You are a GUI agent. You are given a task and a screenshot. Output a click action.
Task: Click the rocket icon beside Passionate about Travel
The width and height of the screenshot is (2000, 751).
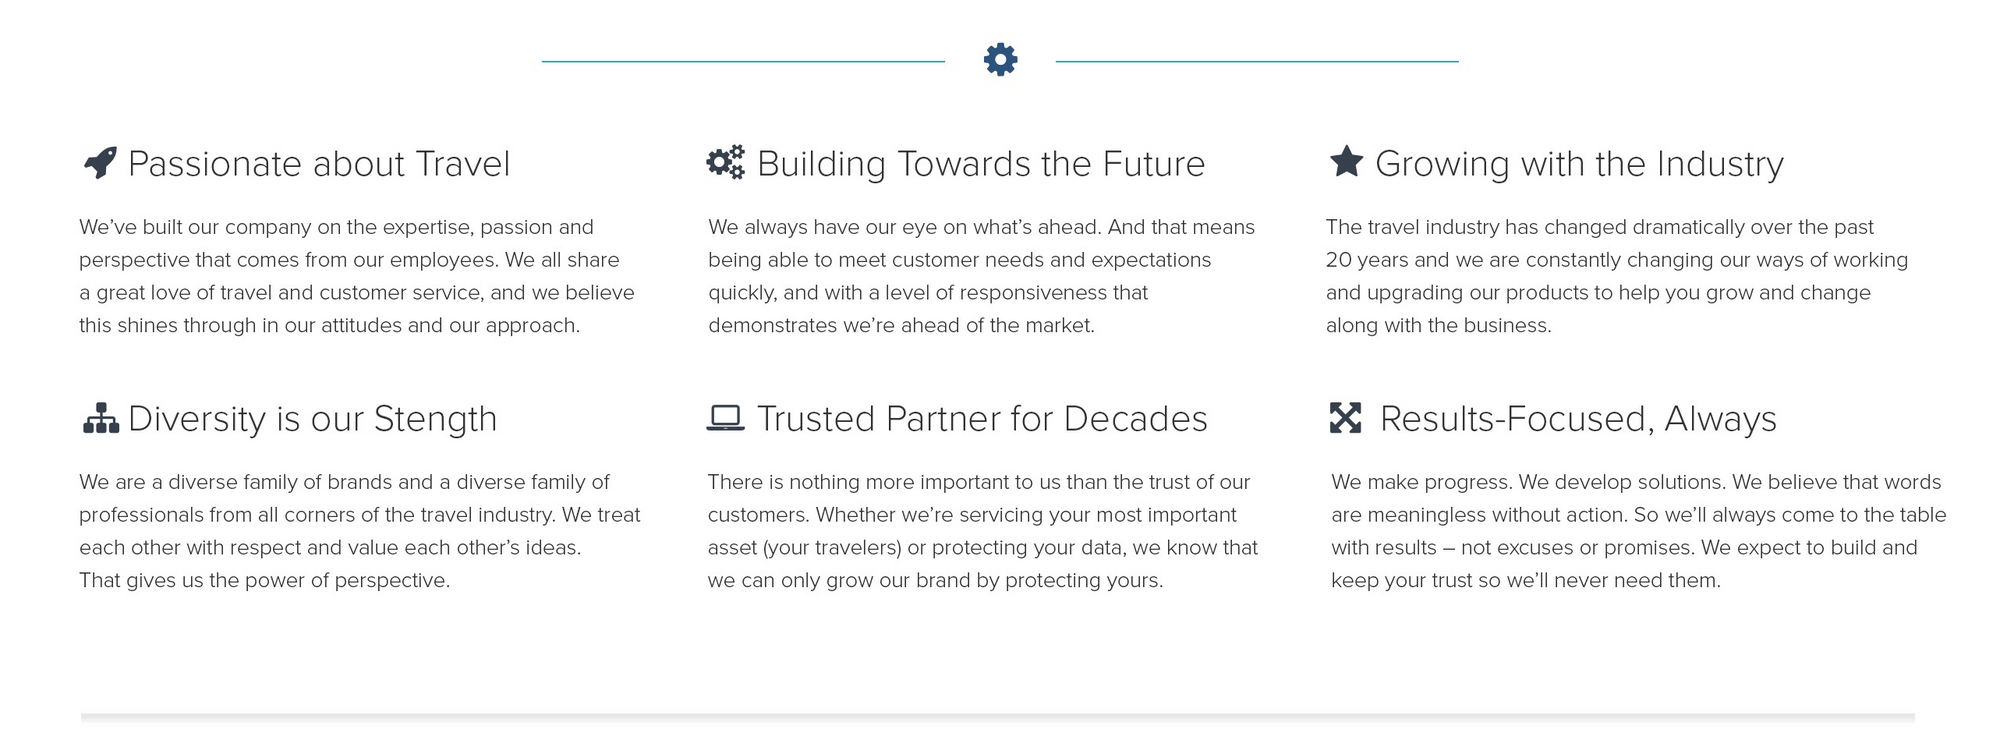100,162
